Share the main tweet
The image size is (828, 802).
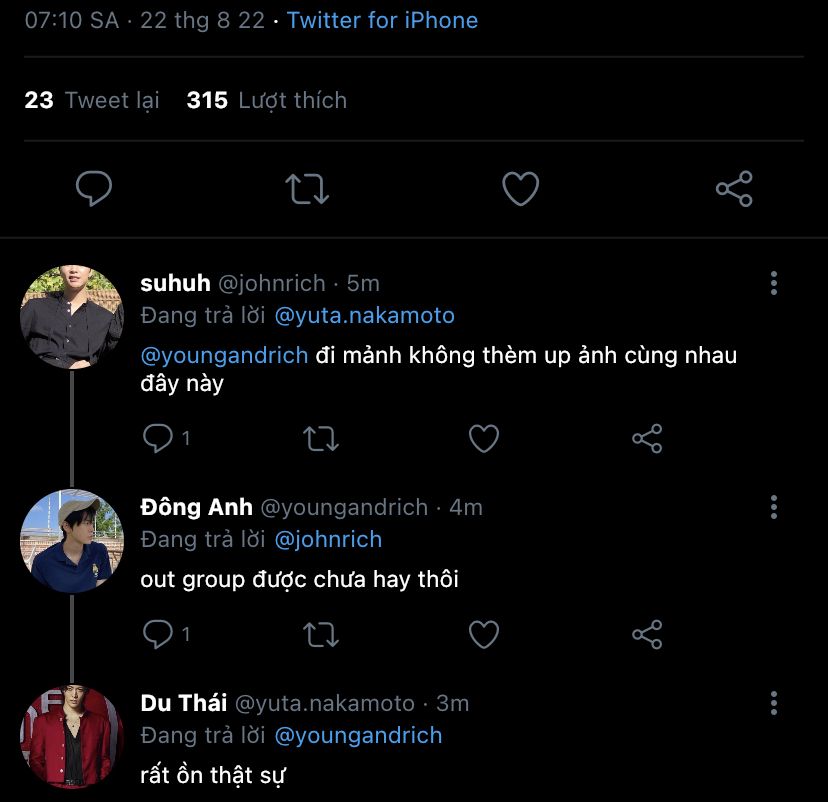pos(734,188)
